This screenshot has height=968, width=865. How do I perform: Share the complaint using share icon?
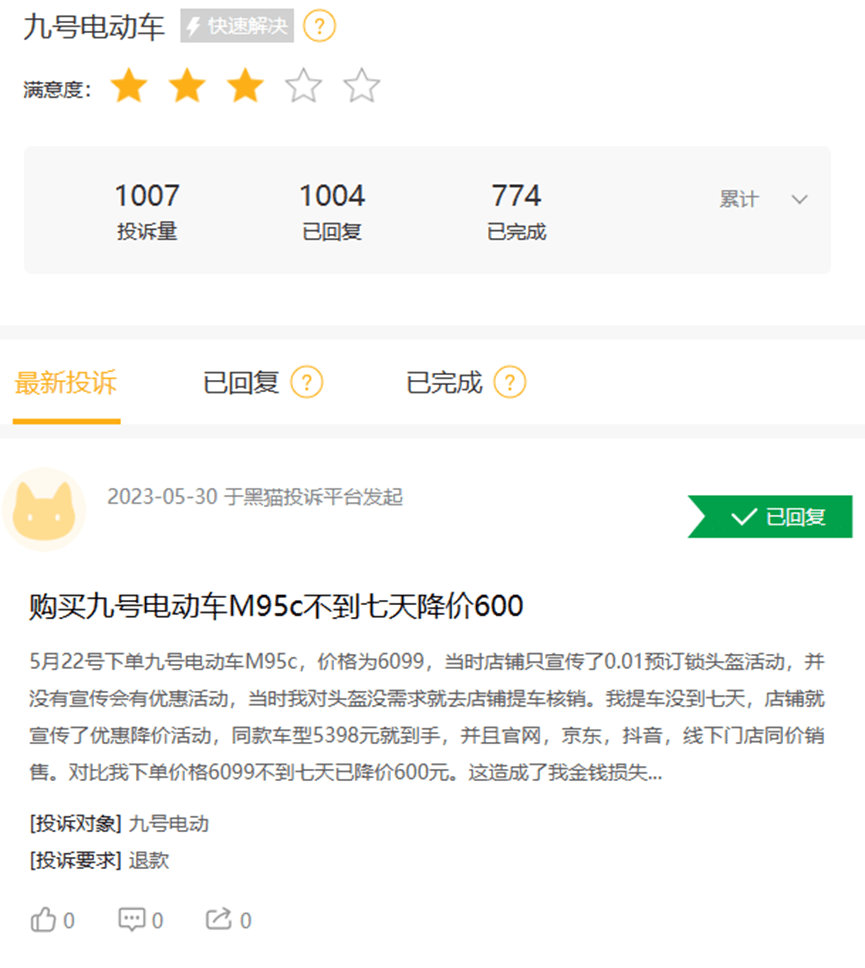pos(219,919)
